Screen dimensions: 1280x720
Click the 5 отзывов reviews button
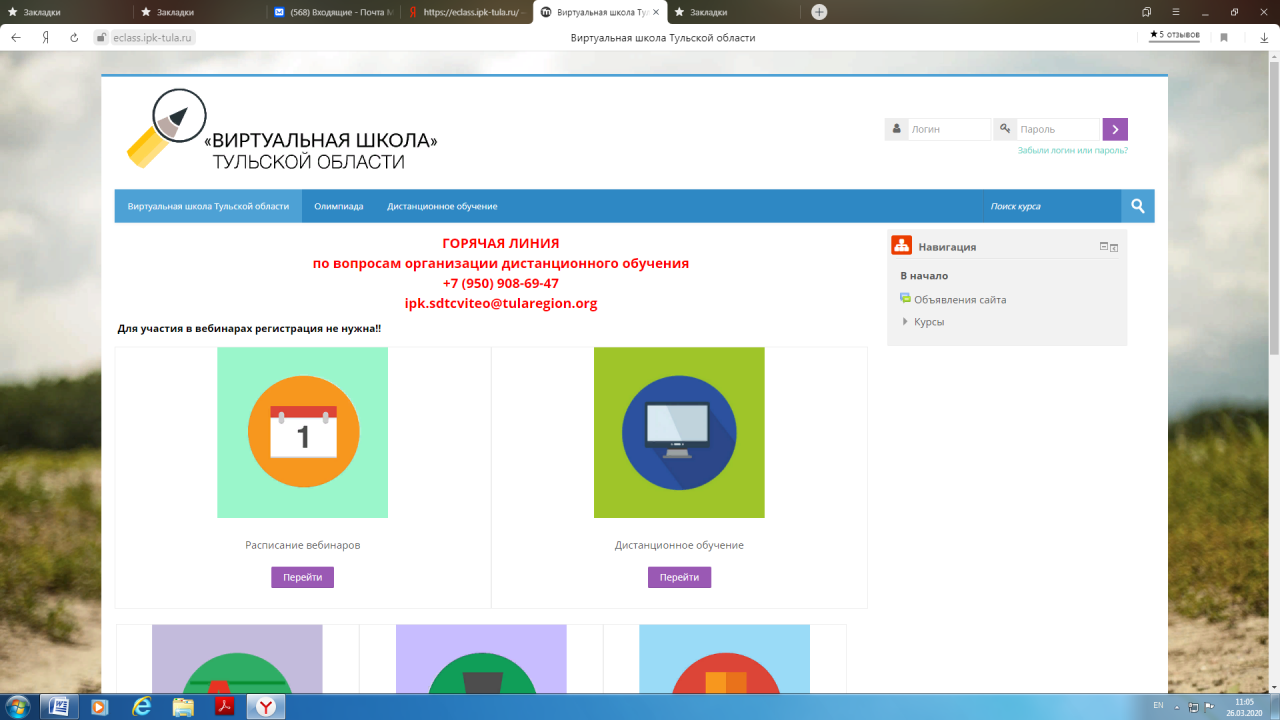(x=1174, y=34)
